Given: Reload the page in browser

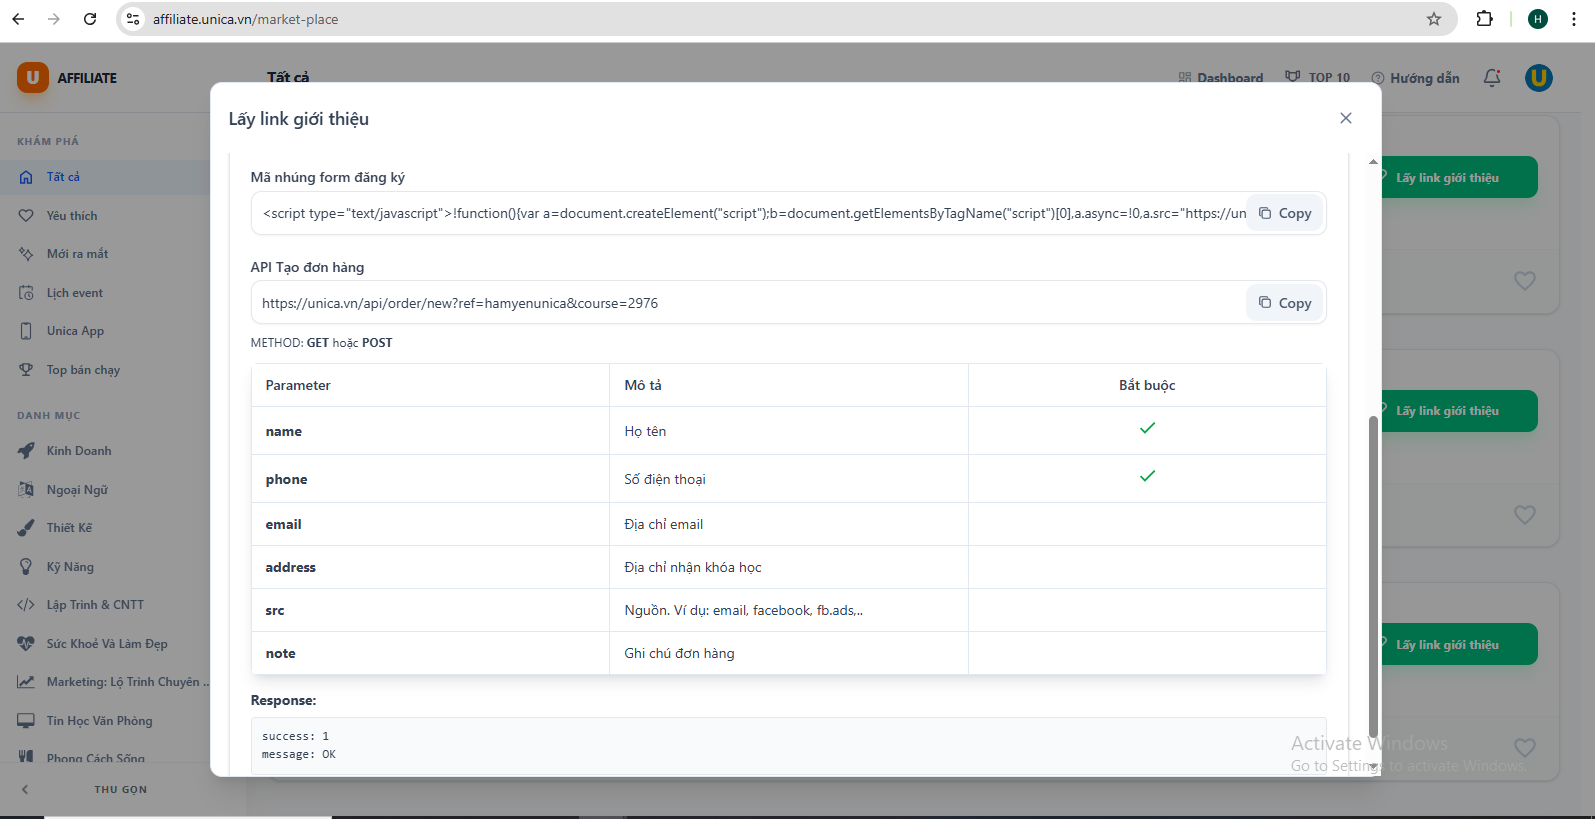Looking at the screenshot, I should 90,19.
